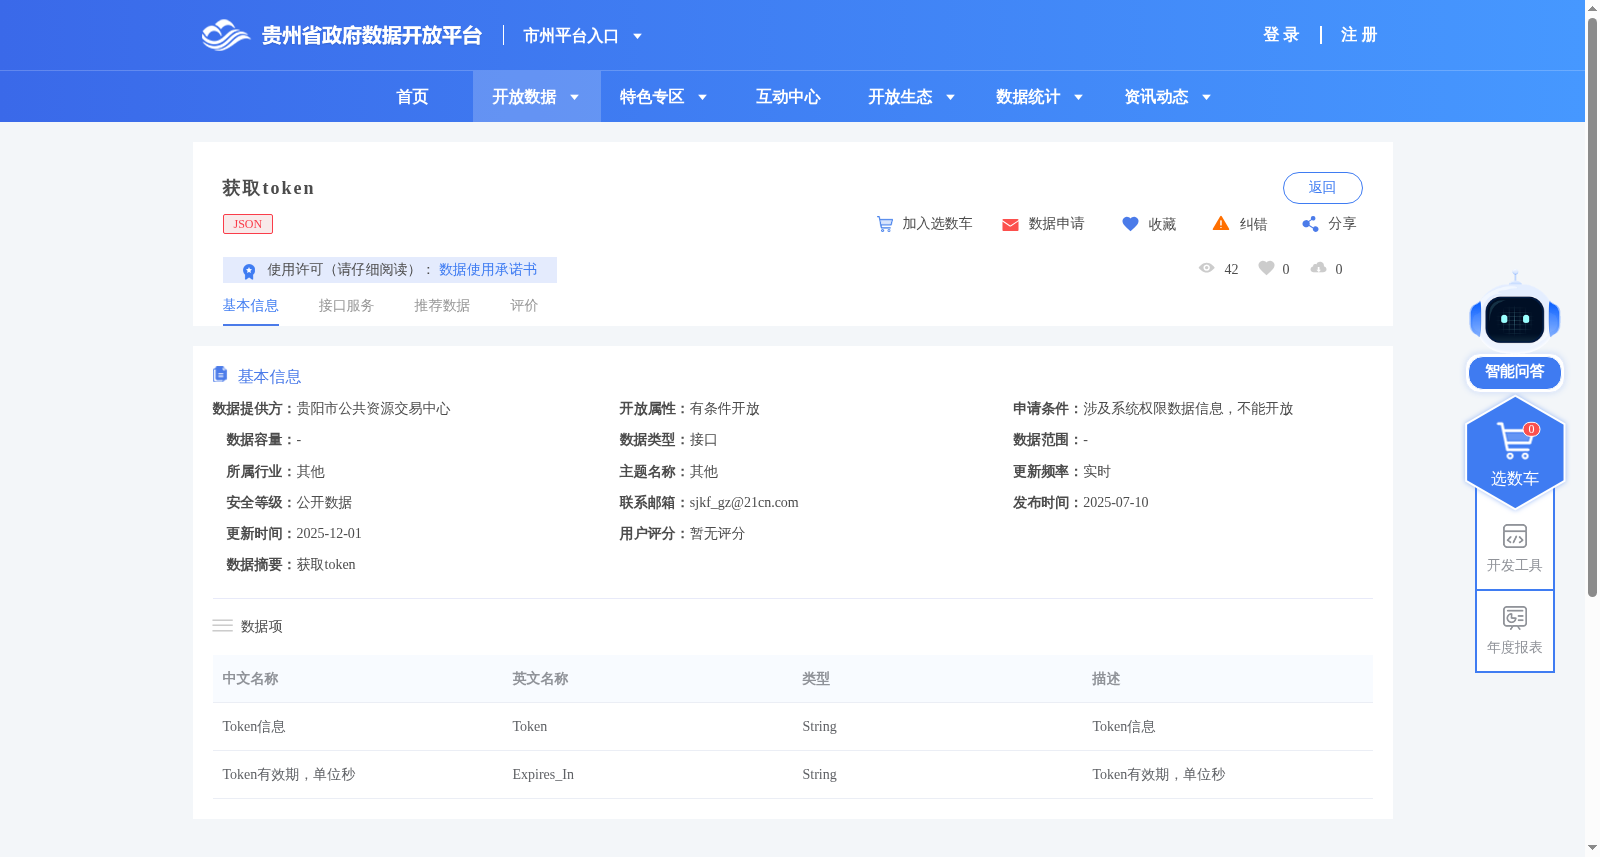
Task: Expand the 市州平台入口 dropdown arrow
Action: pos(637,36)
